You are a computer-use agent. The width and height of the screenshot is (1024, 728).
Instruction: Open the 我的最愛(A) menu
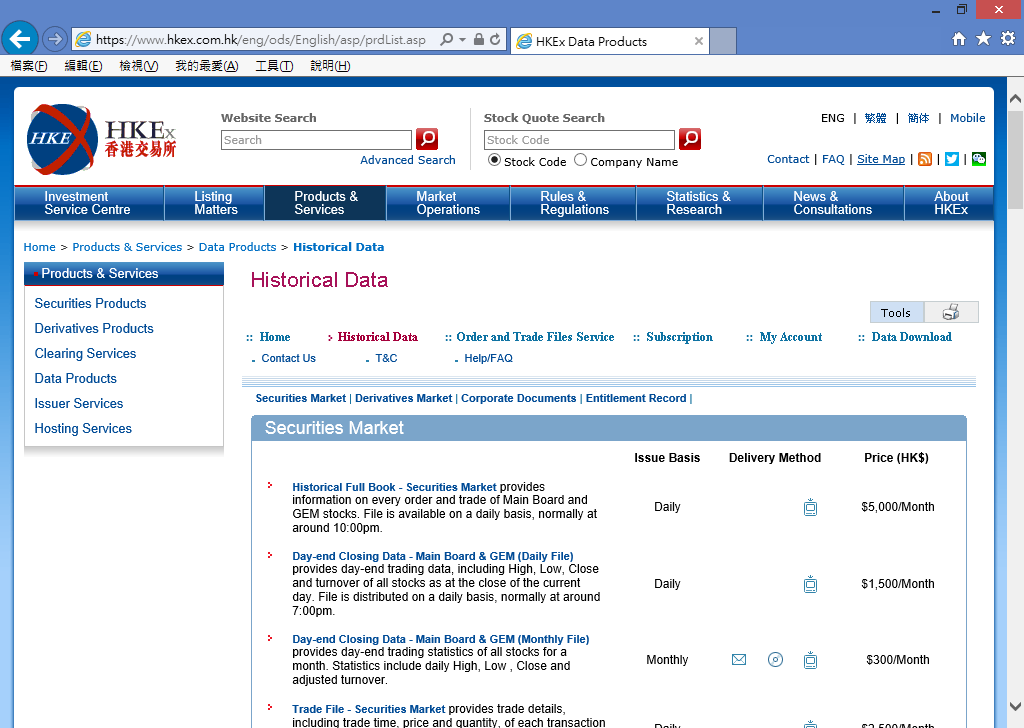[206, 66]
